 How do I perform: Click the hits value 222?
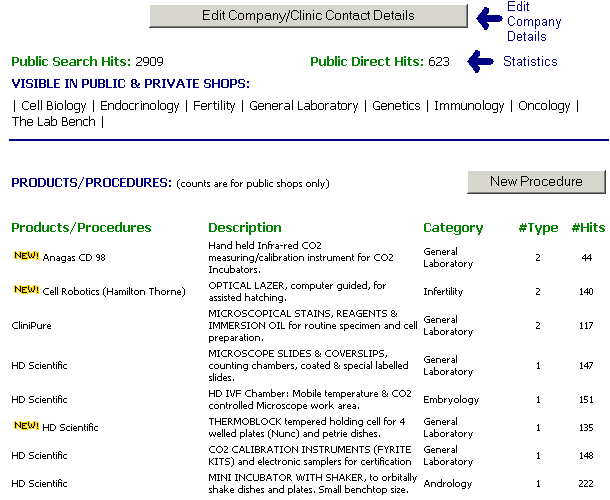coord(586,484)
